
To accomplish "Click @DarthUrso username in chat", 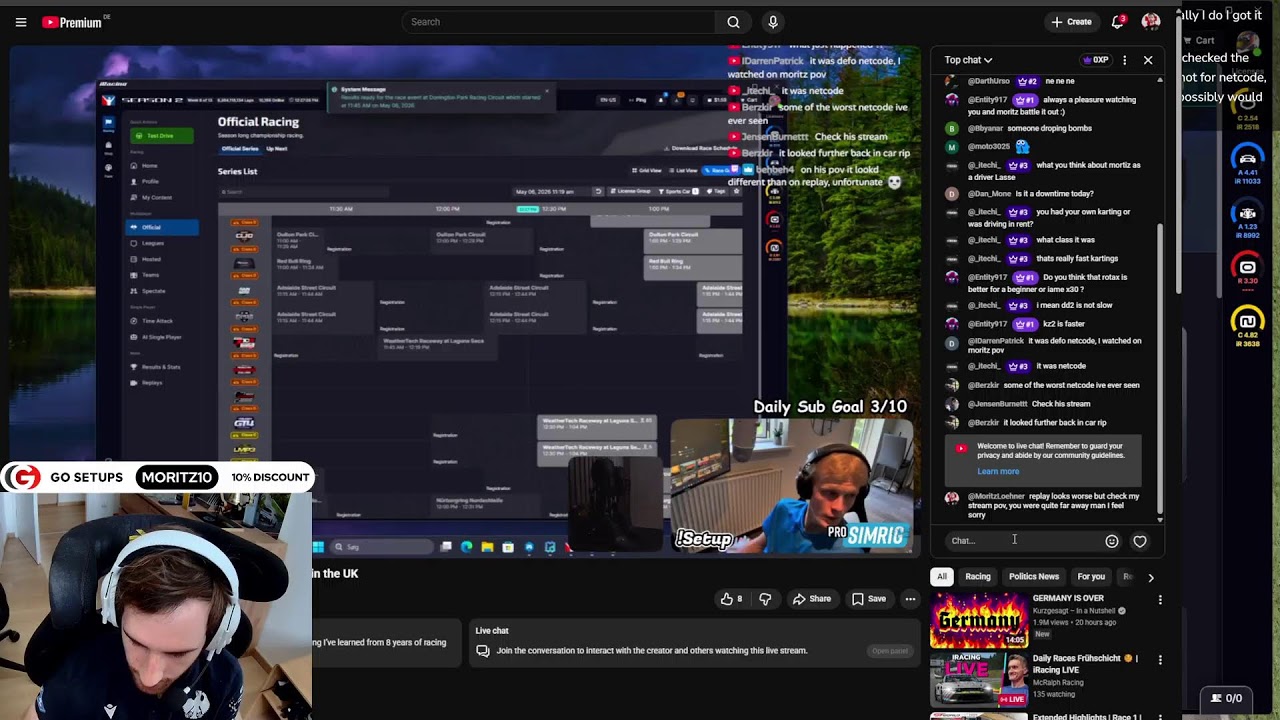I will pyautogui.click(x=988, y=81).
